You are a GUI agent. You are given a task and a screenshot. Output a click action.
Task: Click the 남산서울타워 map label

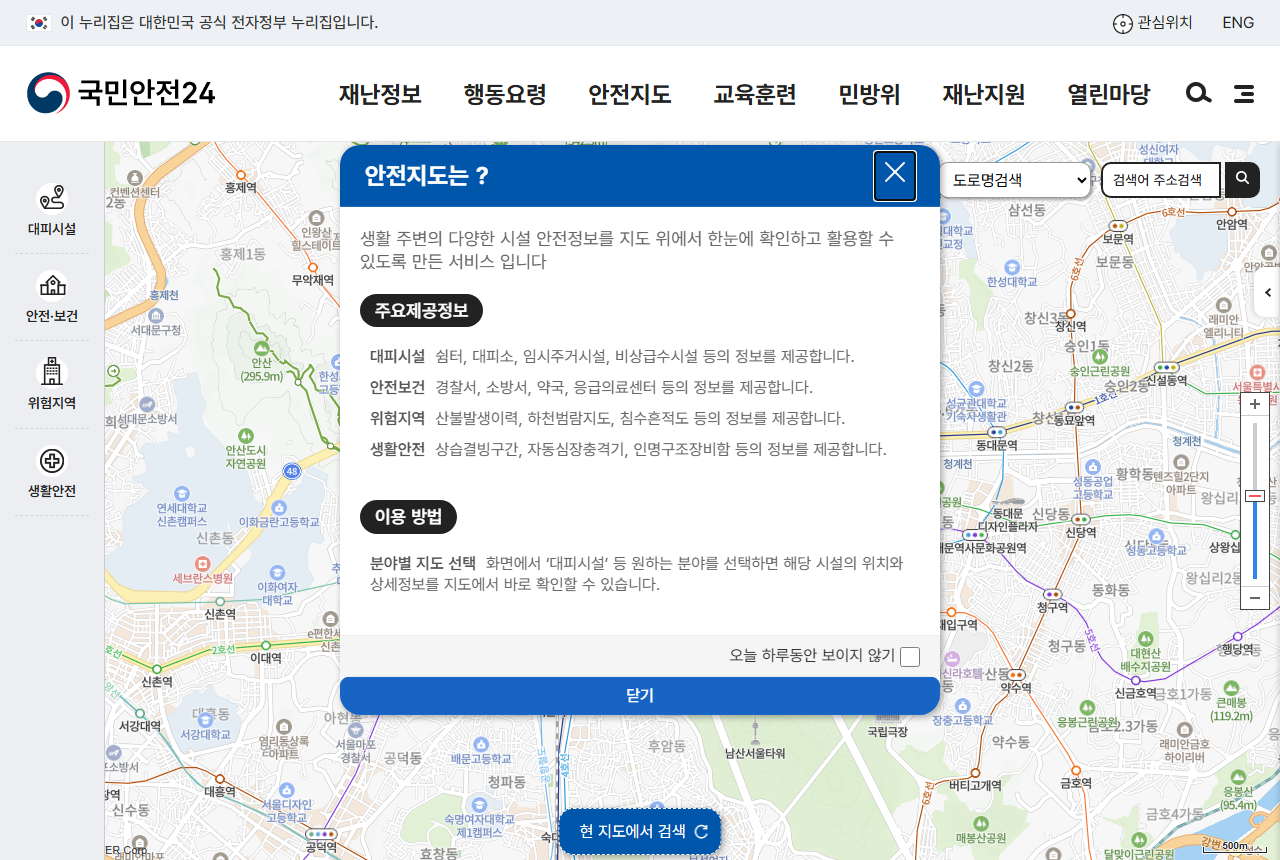(755, 753)
